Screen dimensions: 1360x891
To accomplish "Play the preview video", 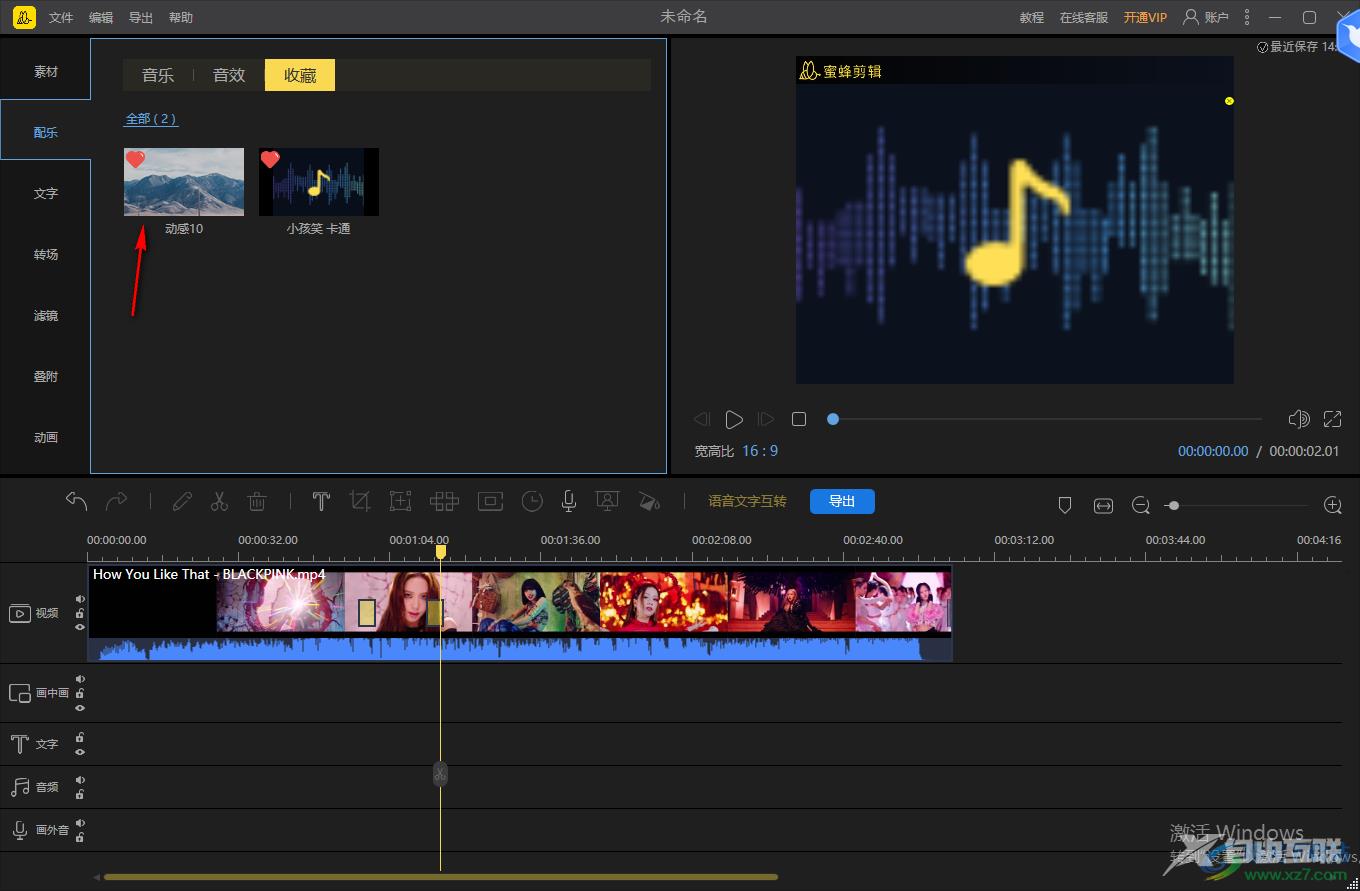I will [734, 419].
